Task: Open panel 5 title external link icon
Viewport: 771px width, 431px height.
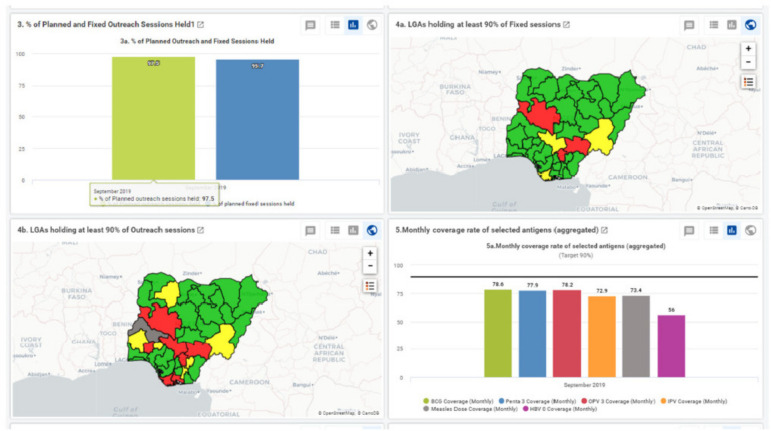Action: tap(604, 230)
